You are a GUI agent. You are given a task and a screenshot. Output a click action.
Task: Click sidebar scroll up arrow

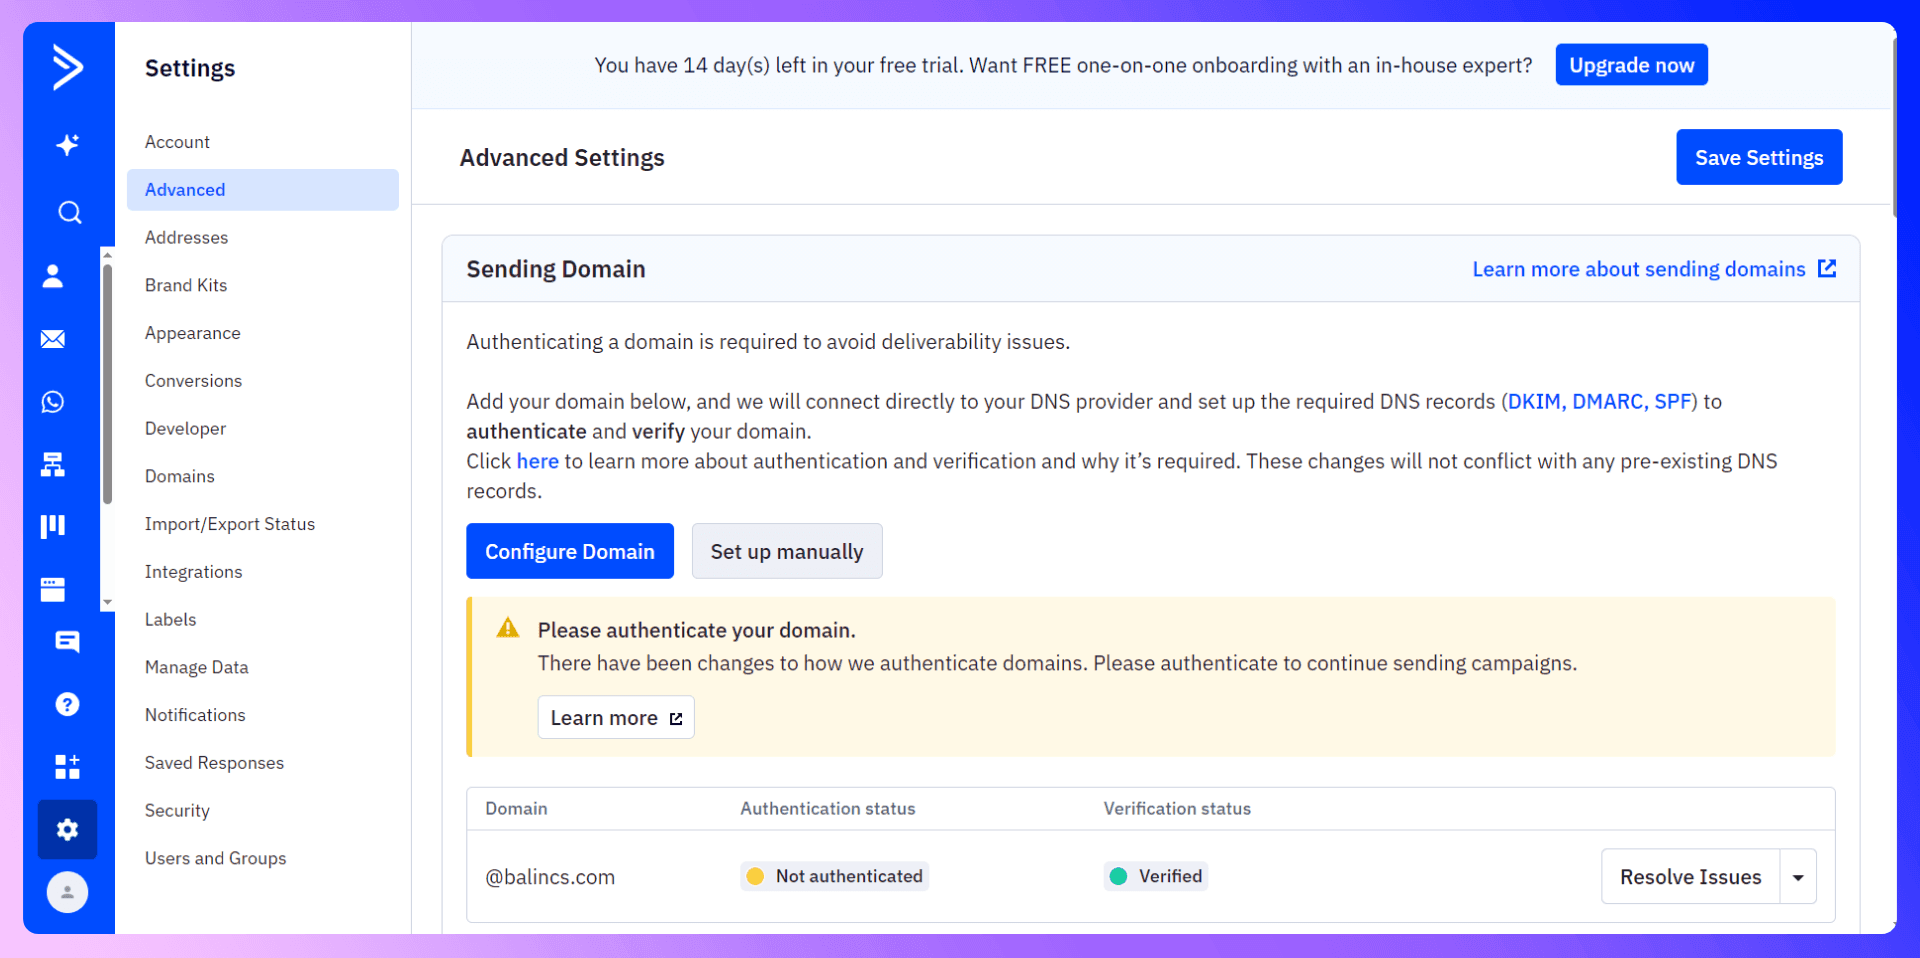coord(107,255)
